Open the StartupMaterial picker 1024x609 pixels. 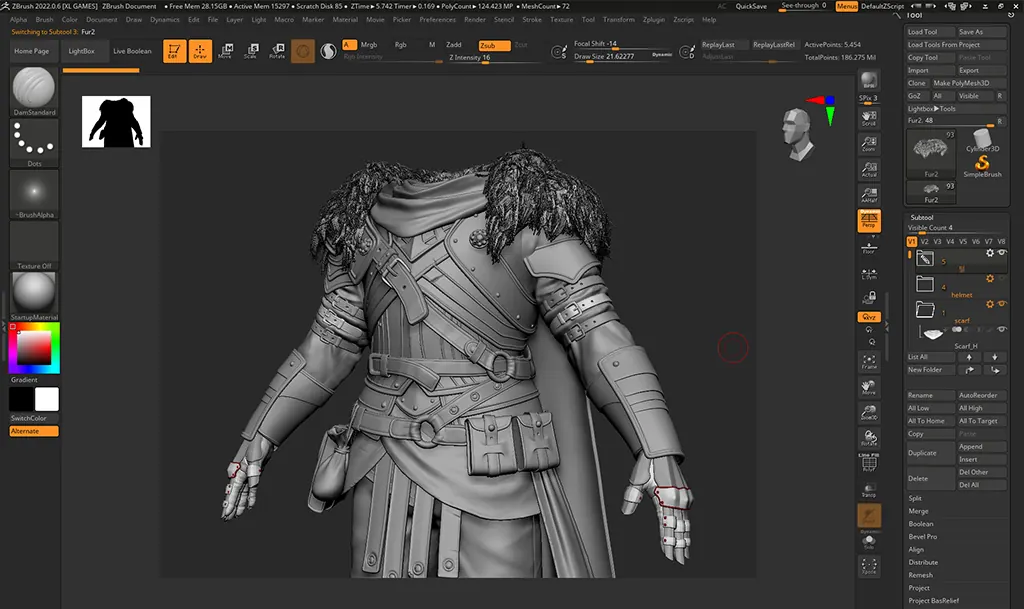pos(34,296)
